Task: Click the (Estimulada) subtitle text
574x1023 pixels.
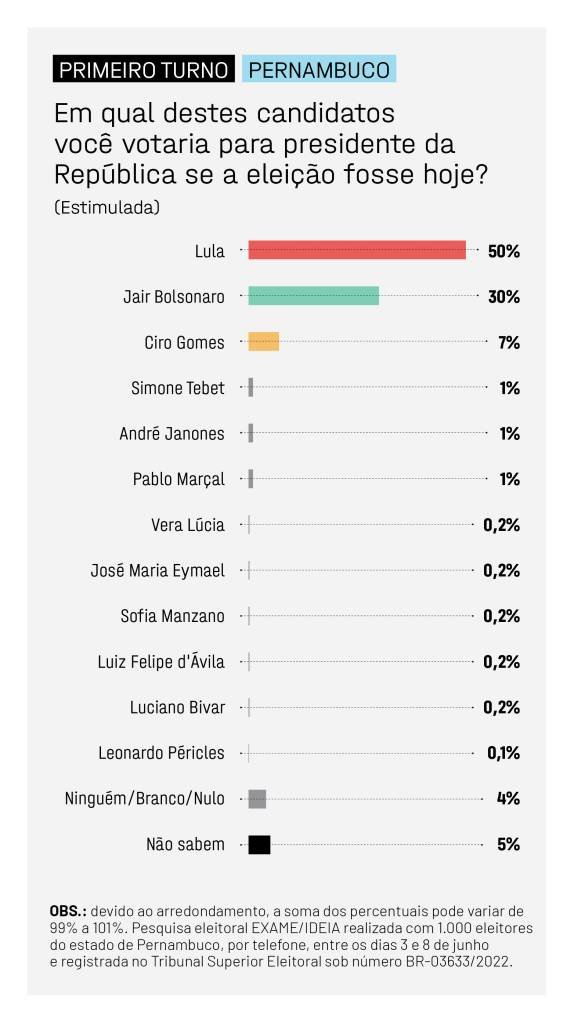Action: coord(107,208)
